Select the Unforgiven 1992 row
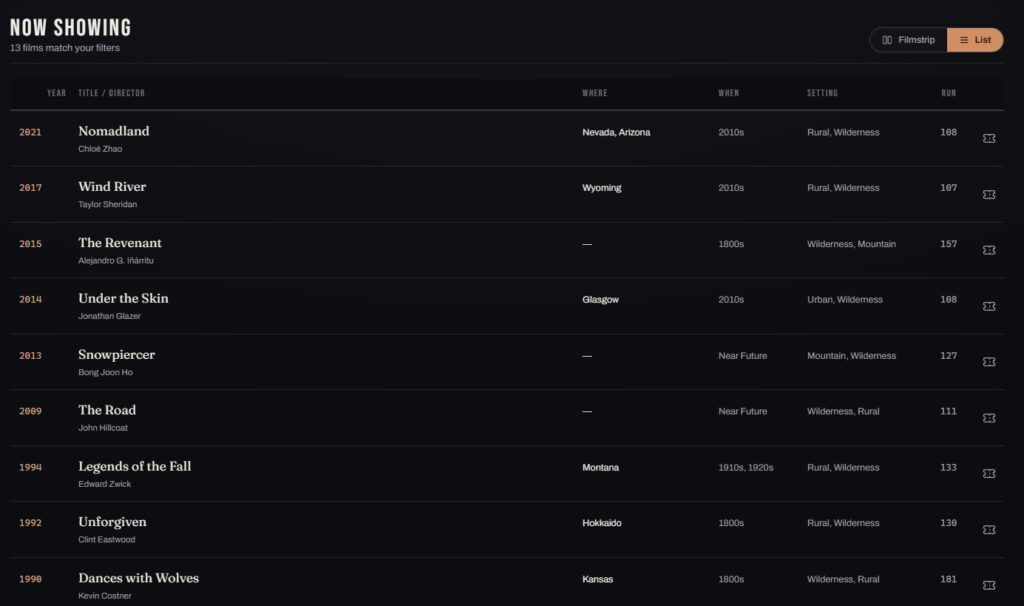Image resolution: width=1024 pixels, height=606 pixels. 507,530
